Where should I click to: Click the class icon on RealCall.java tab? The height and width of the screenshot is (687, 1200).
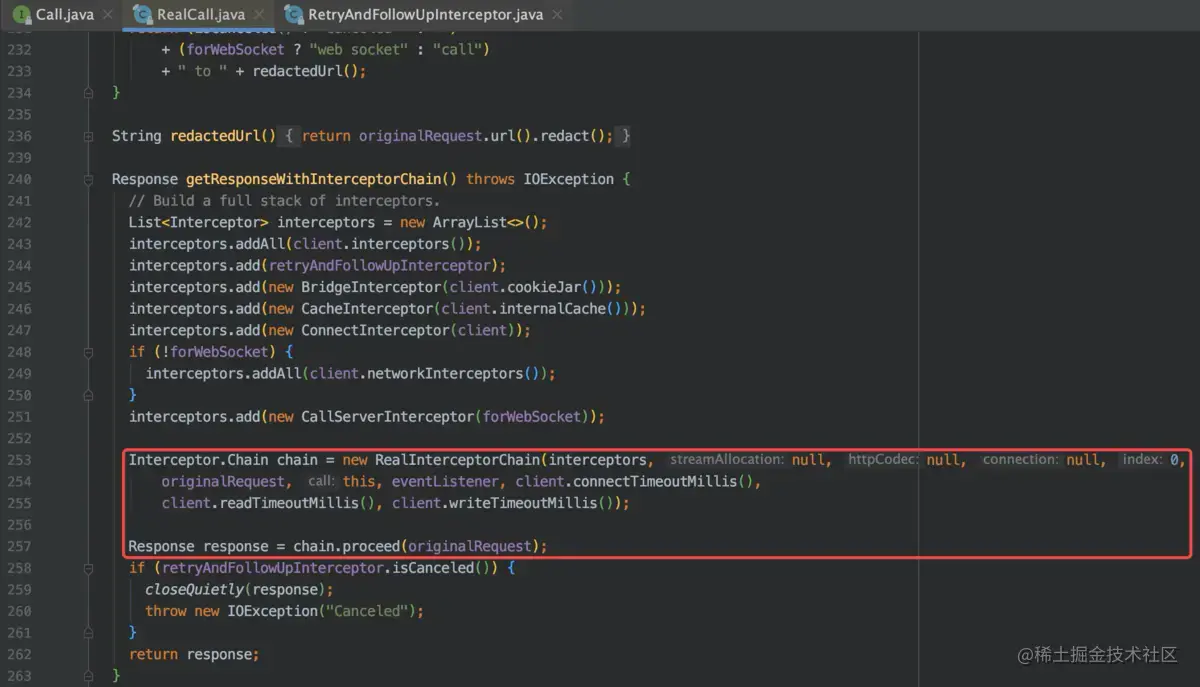[x=144, y=15]
